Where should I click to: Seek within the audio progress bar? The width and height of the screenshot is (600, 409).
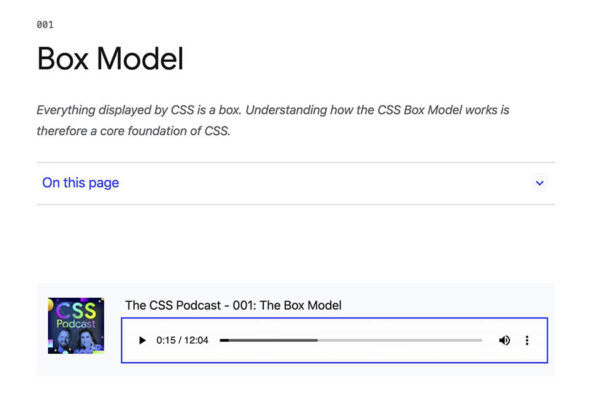350,341
